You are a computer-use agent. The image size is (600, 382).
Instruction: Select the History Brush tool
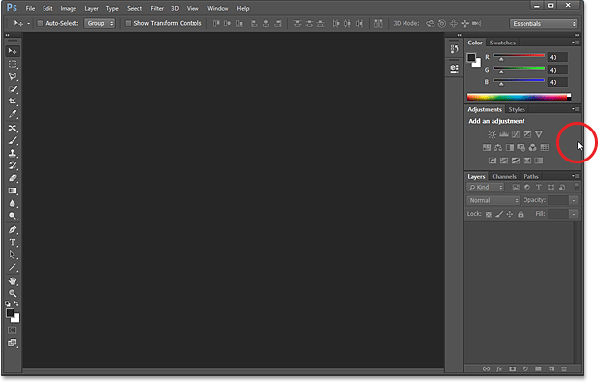[x=12, y=166]
